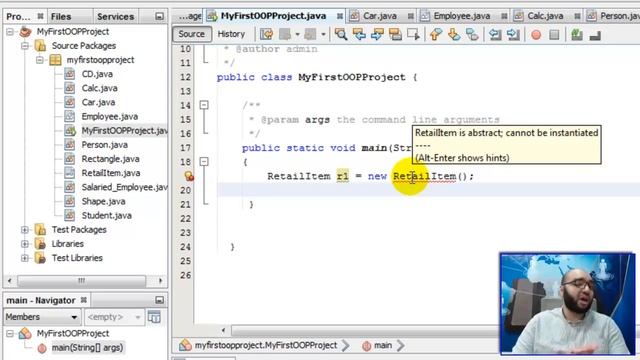Click the Projects panel horizontal scrollbar thumb
This screenshot has width=640, height=360.
click(82, 281)
